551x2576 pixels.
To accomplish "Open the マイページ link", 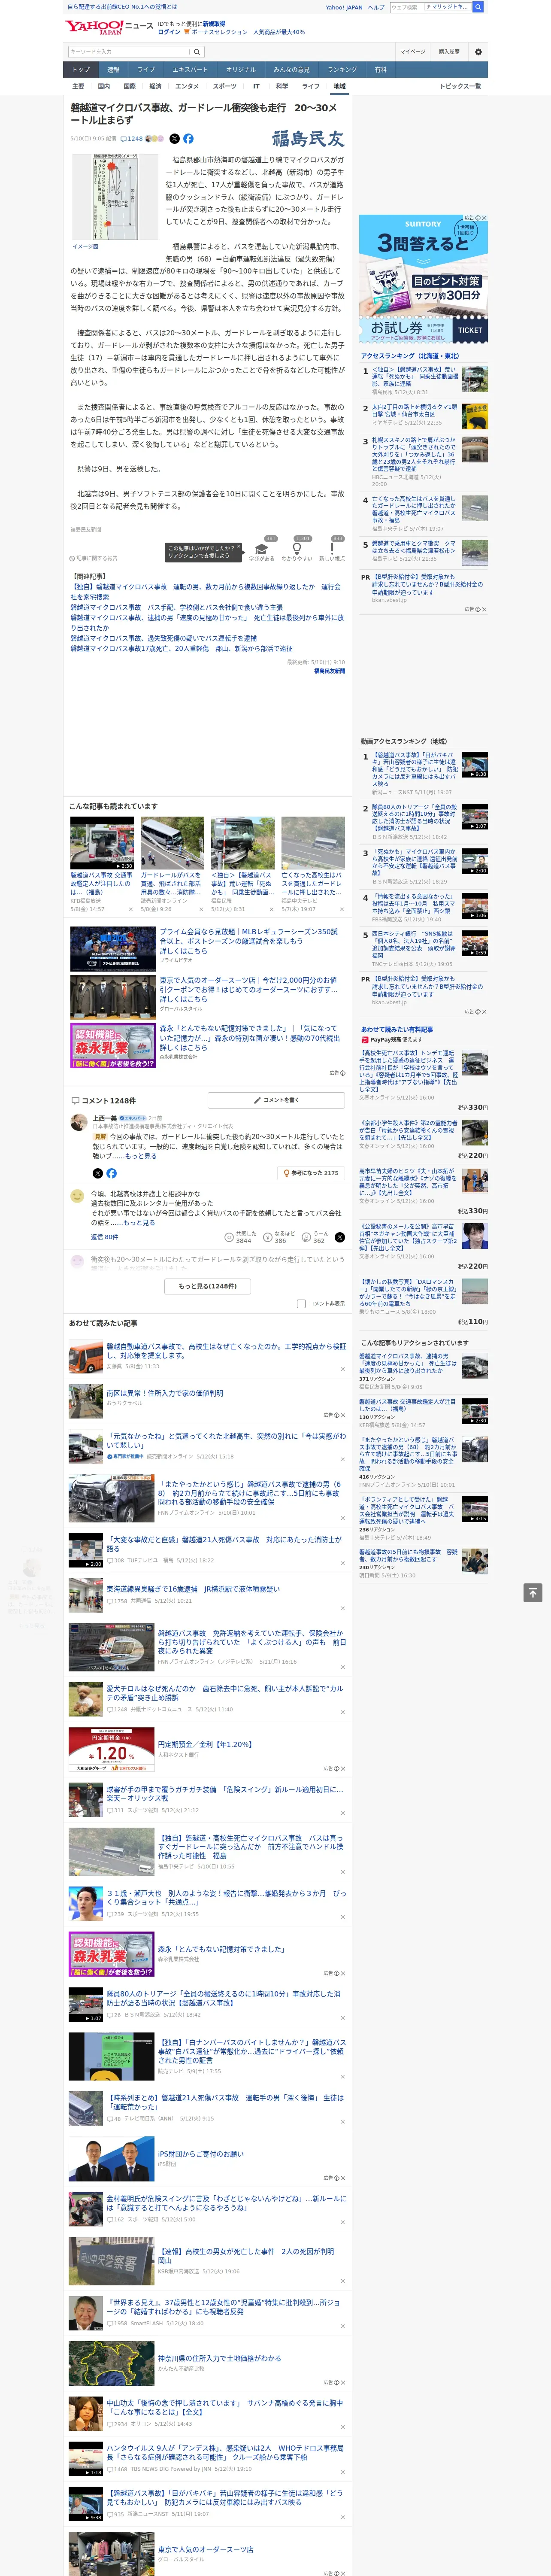I will coord(413,52).
